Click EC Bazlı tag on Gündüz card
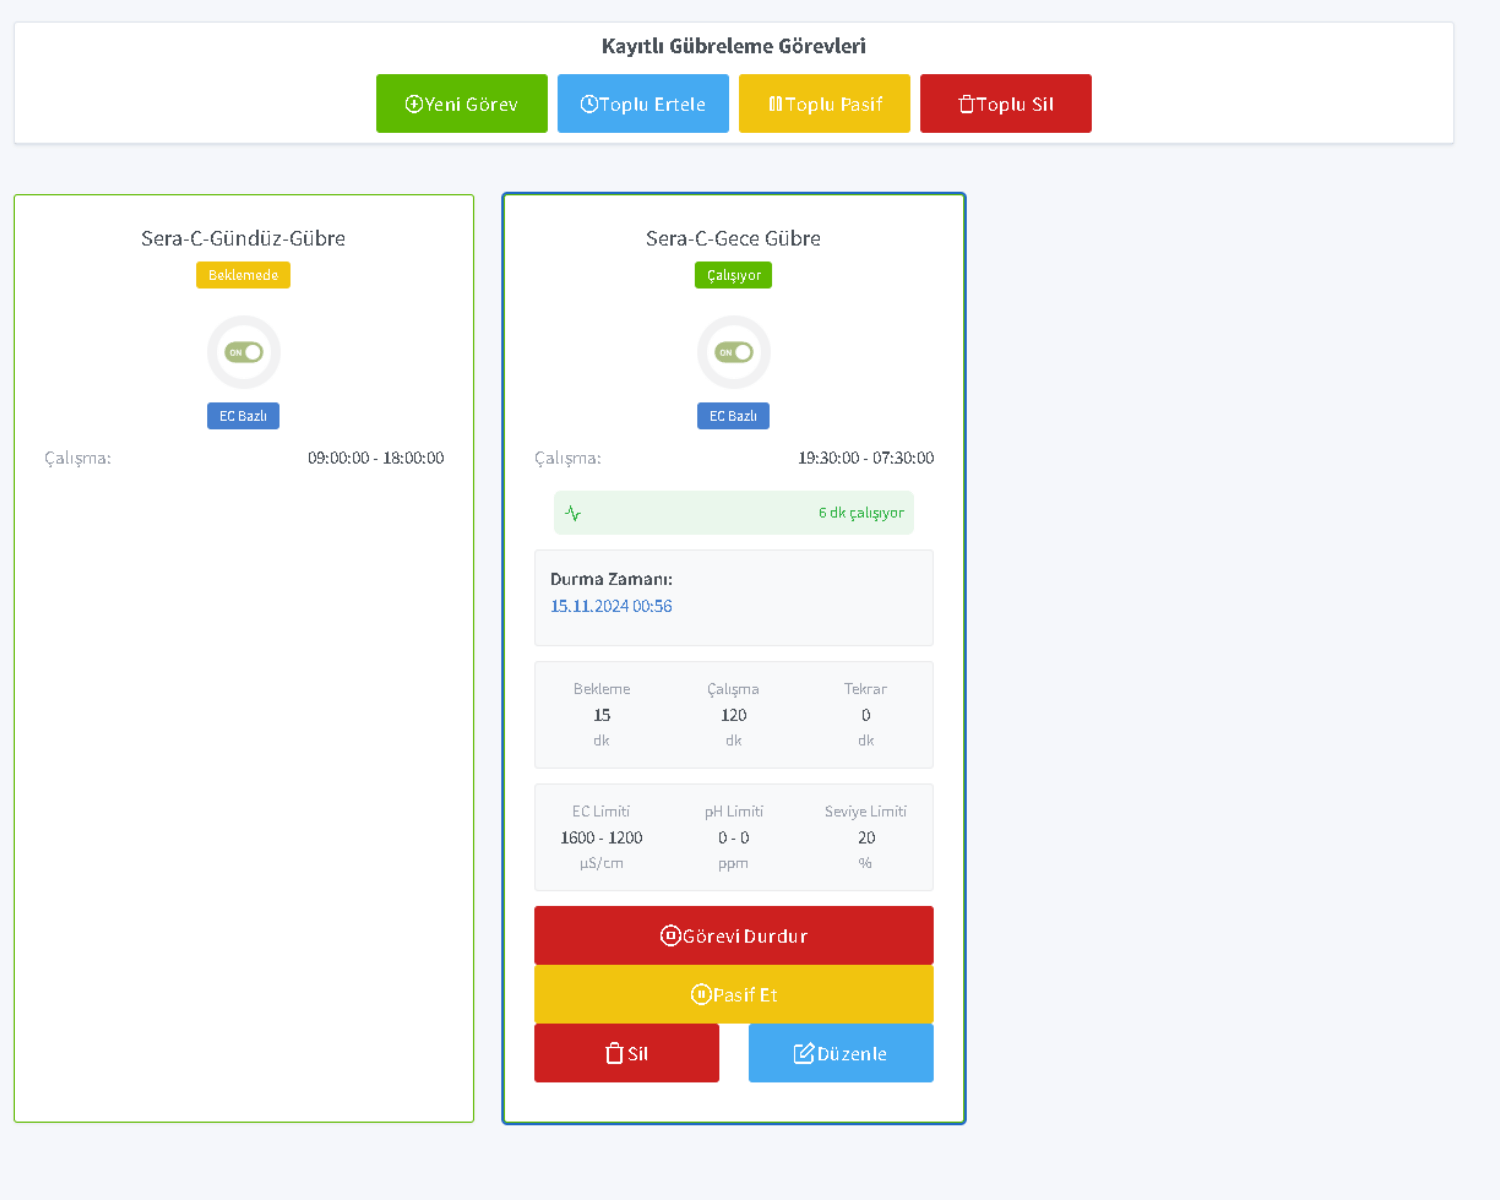 (243, 416)
